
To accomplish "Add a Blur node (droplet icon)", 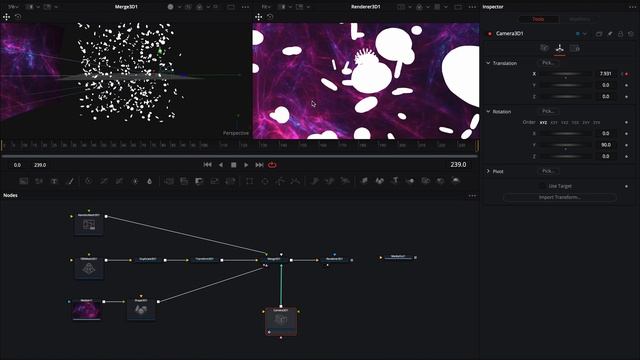I will tap(149, 181).
